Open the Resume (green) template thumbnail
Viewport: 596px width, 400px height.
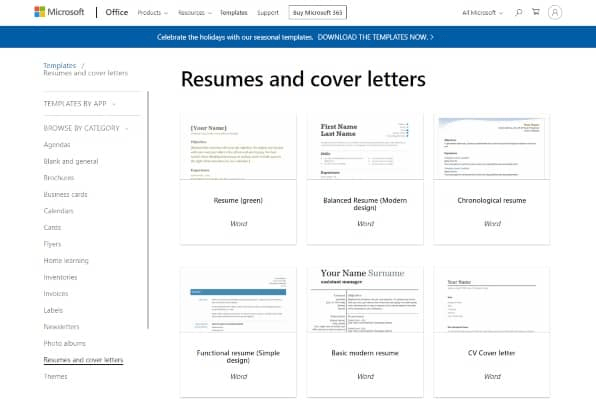click(x=238, y=146)
